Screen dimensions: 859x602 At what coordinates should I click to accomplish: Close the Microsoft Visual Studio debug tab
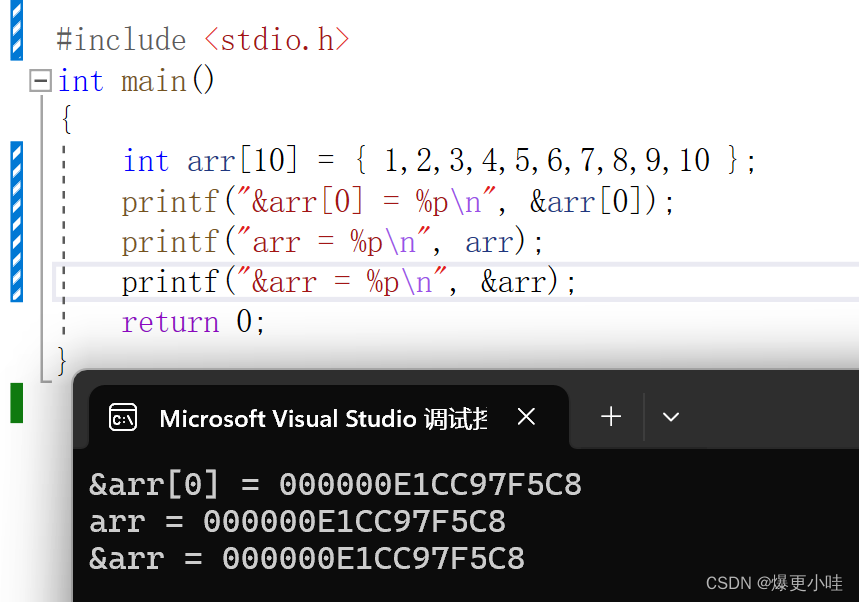click(526, 417)
